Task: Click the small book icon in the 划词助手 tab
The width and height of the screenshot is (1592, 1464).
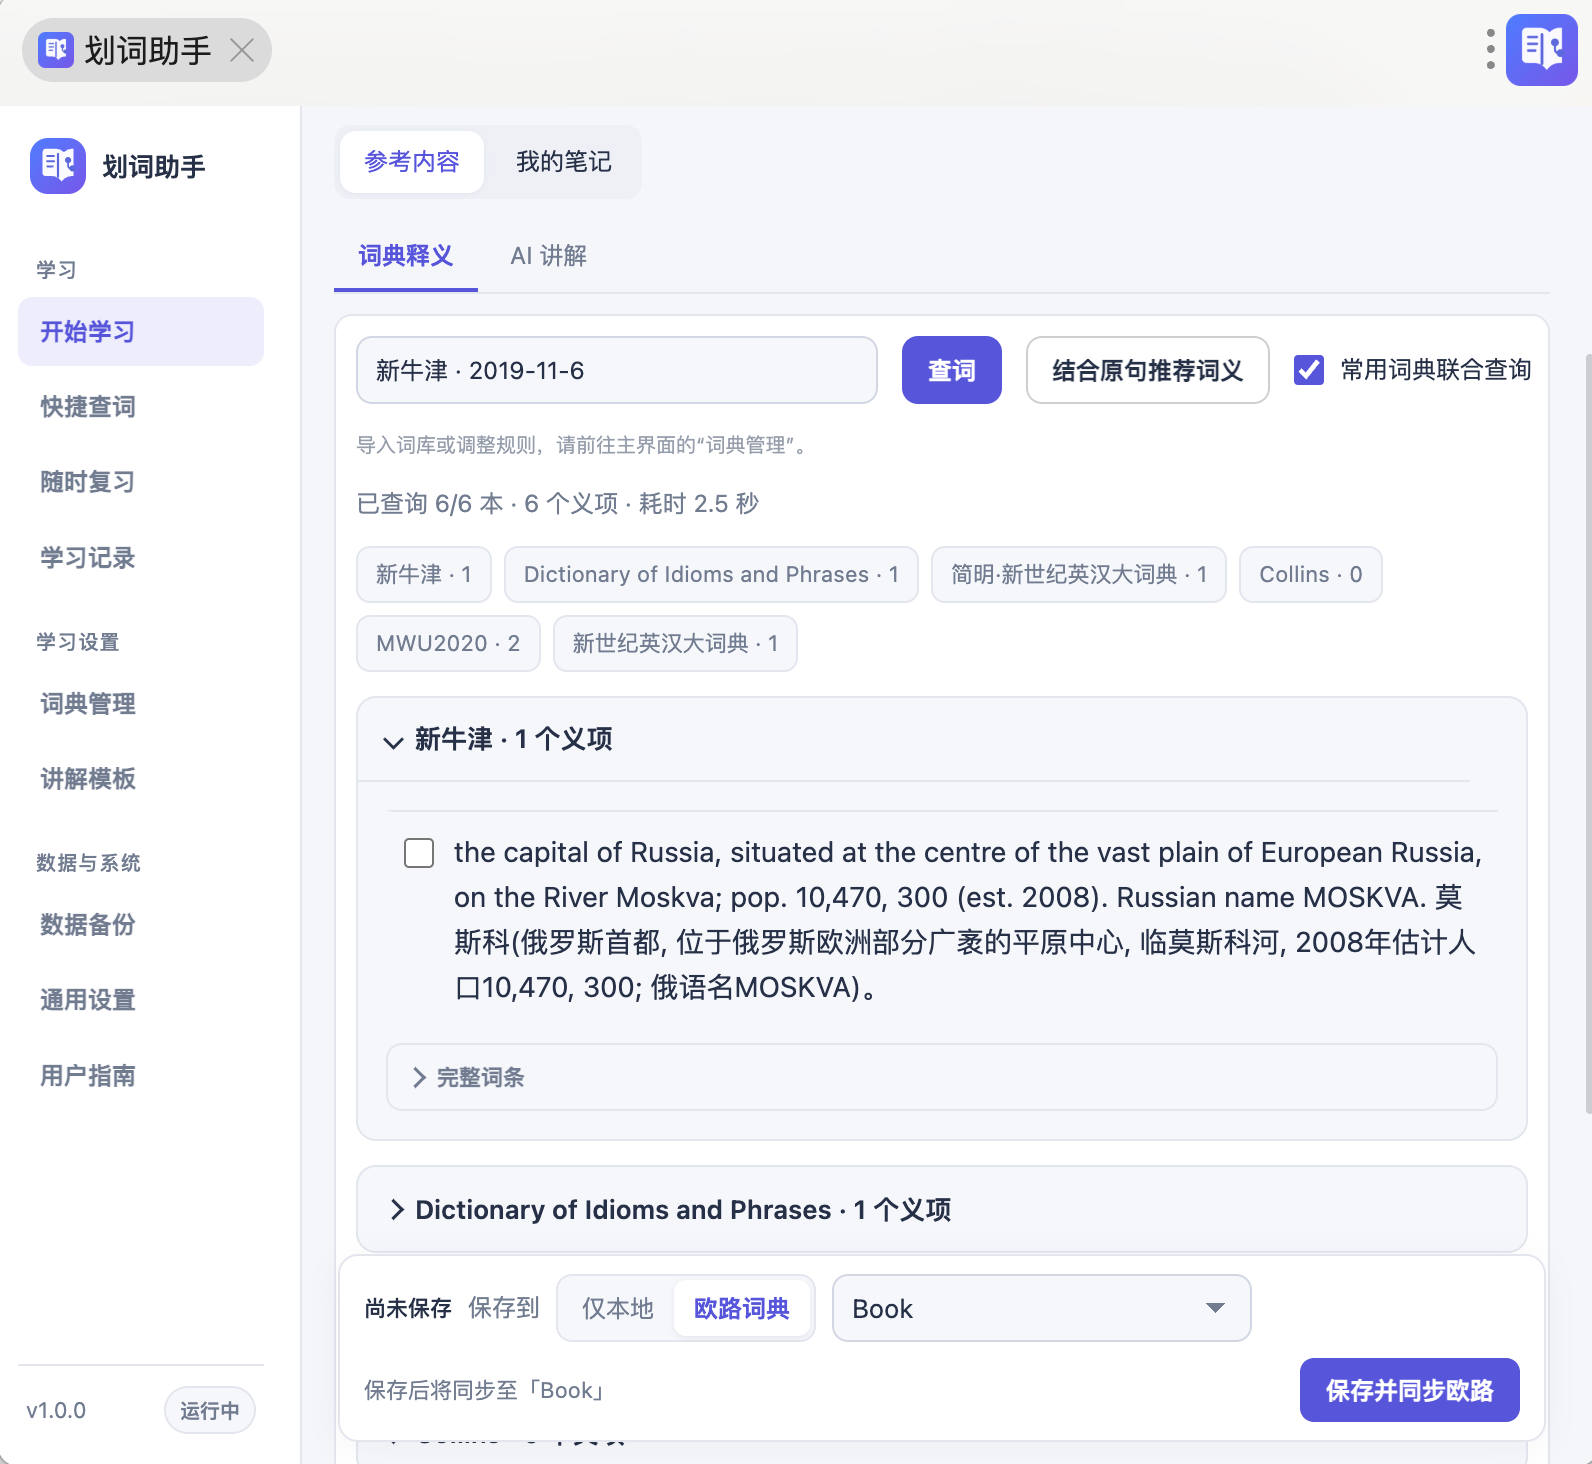Action: pos(56,49)
